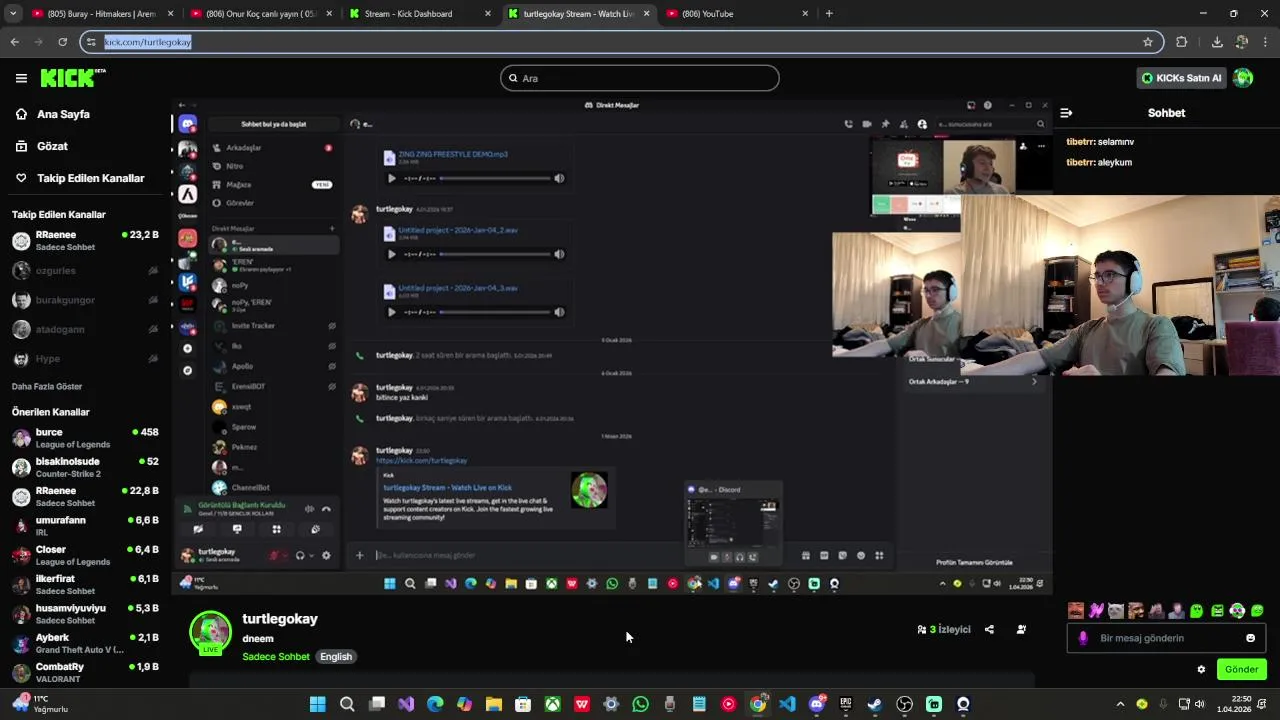Screen dimensions: 1280x720
Task: Open recommended channel Ayberk
Action: 86,643
